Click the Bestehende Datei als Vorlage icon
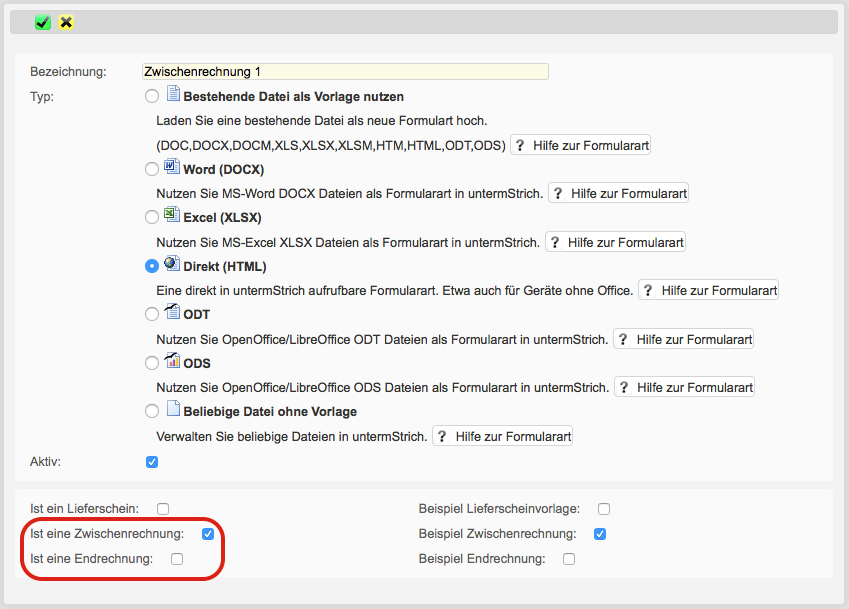 pyautogui.click(x=171, y=96)
